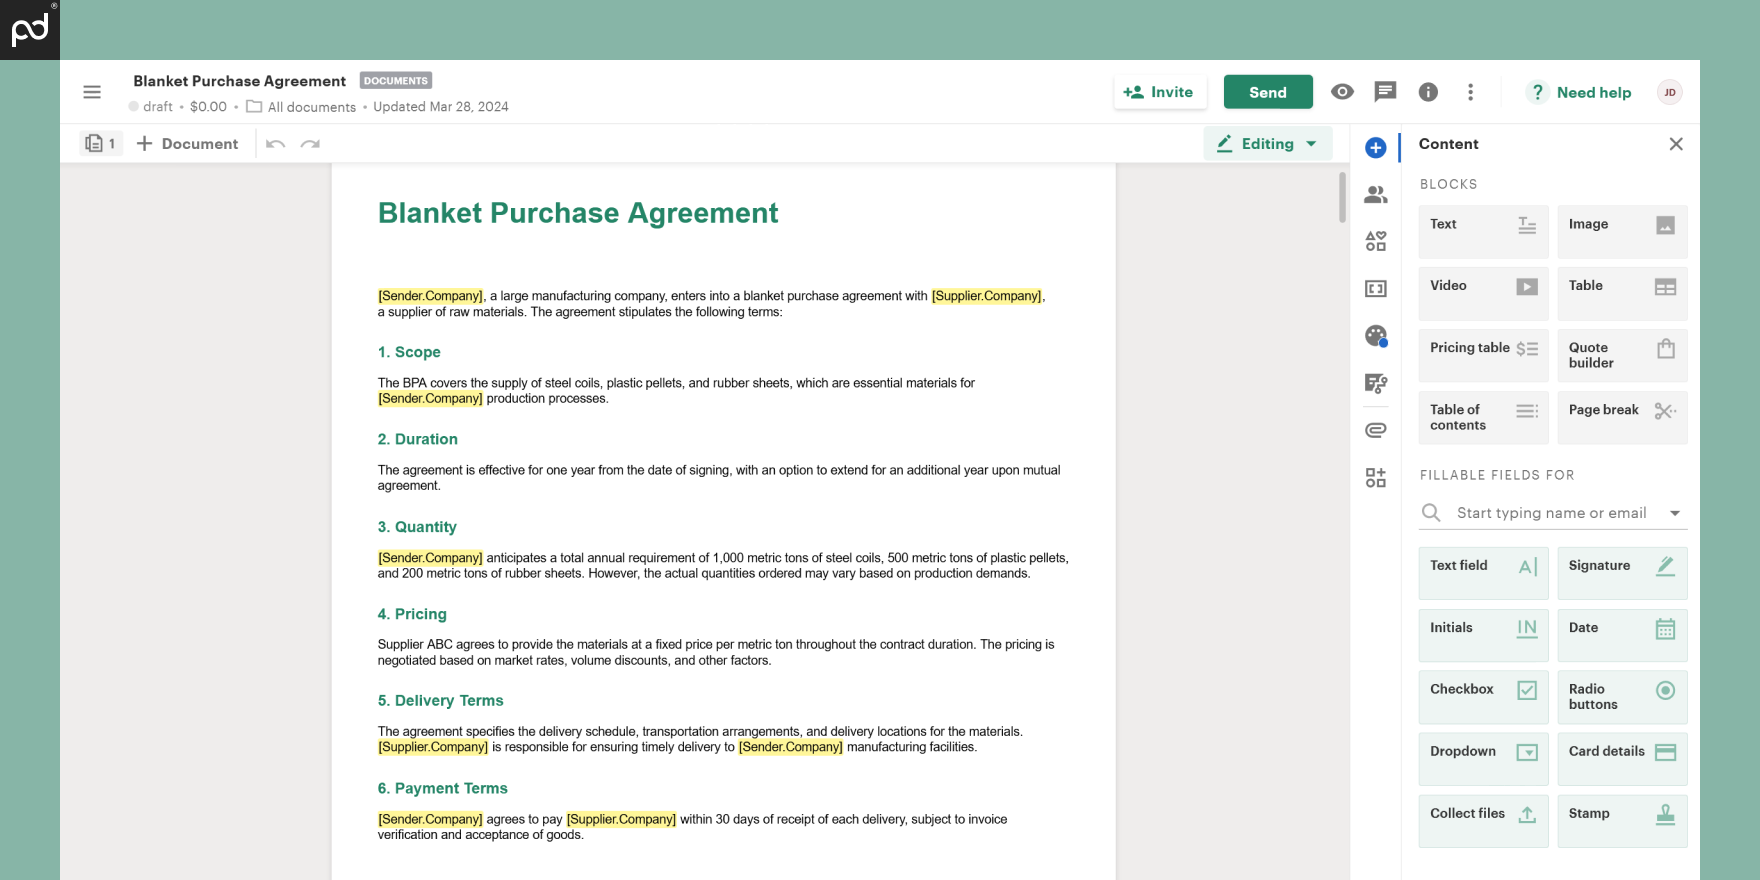Viewport: 1760px width, 880px height.
Task: Open the document pages counter icon
Action: pyautogui.click(x=101, y=144)
